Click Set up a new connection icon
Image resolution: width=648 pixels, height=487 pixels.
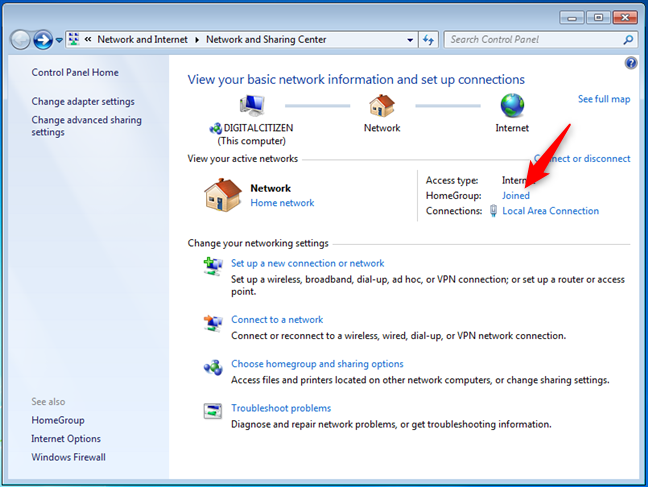[x=213, y=266]
